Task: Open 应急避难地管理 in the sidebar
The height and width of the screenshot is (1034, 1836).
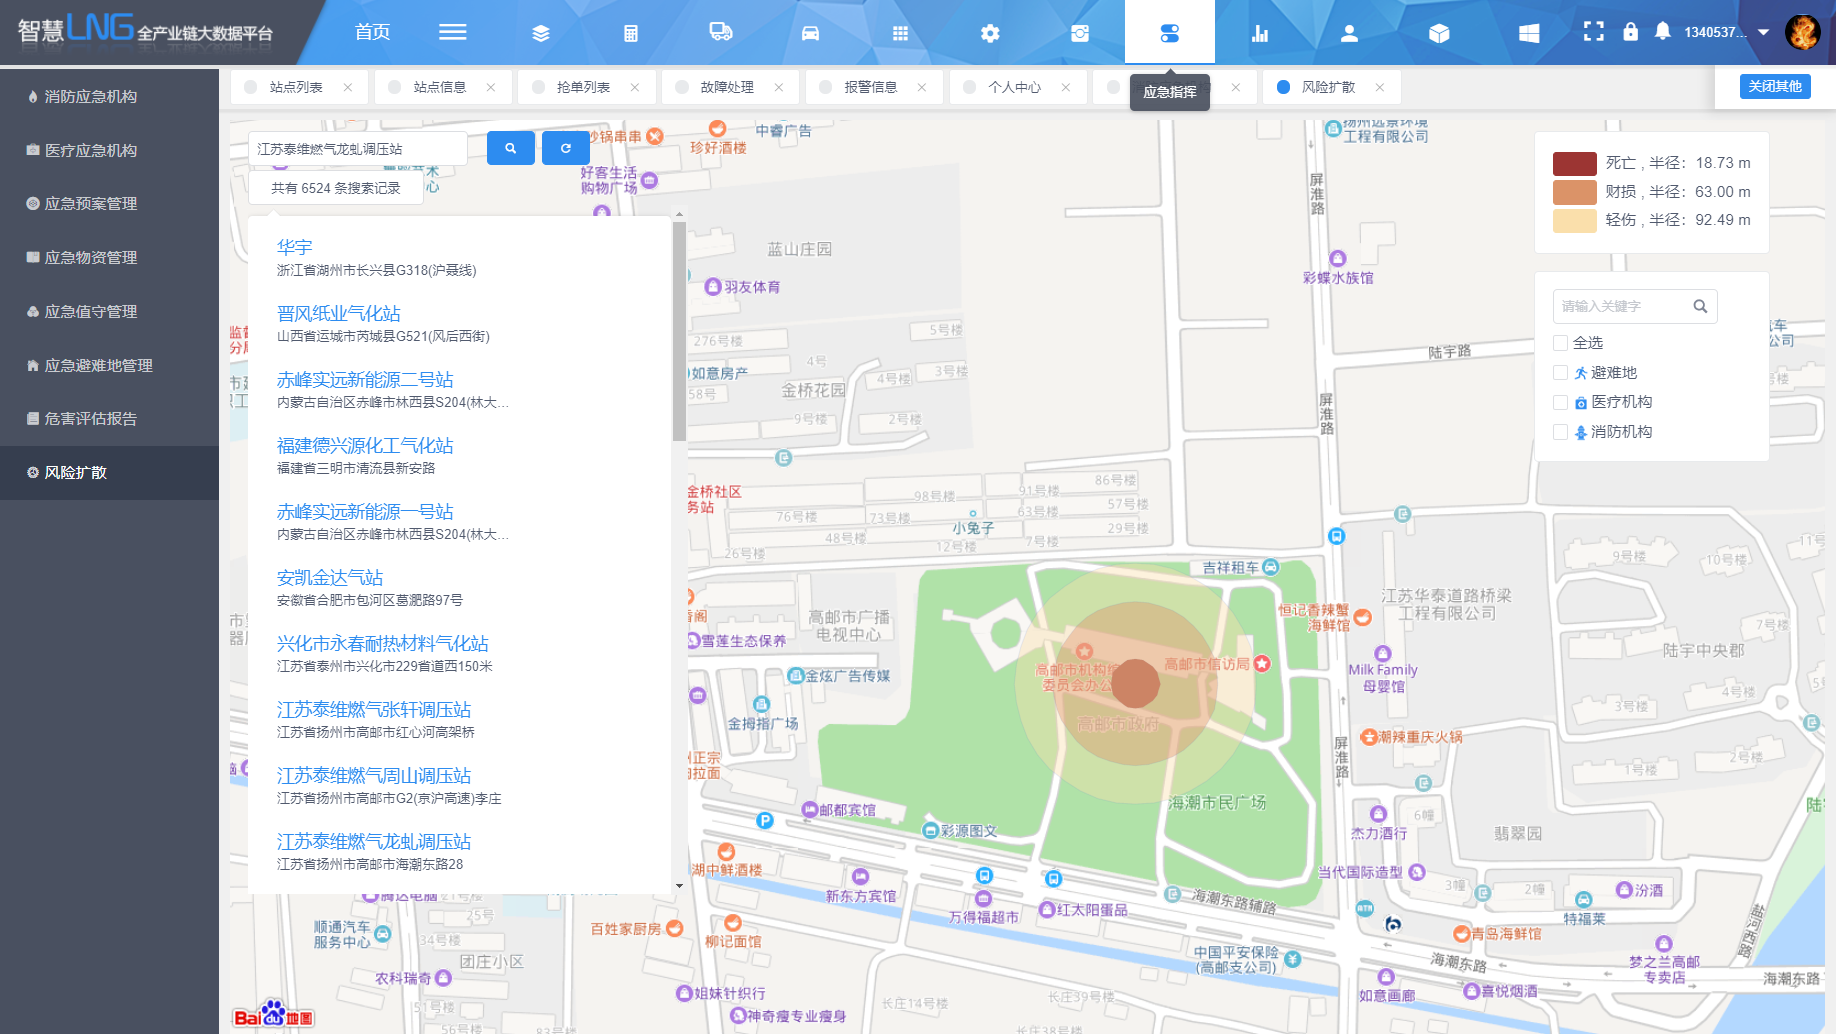Action: pos(109,365)
